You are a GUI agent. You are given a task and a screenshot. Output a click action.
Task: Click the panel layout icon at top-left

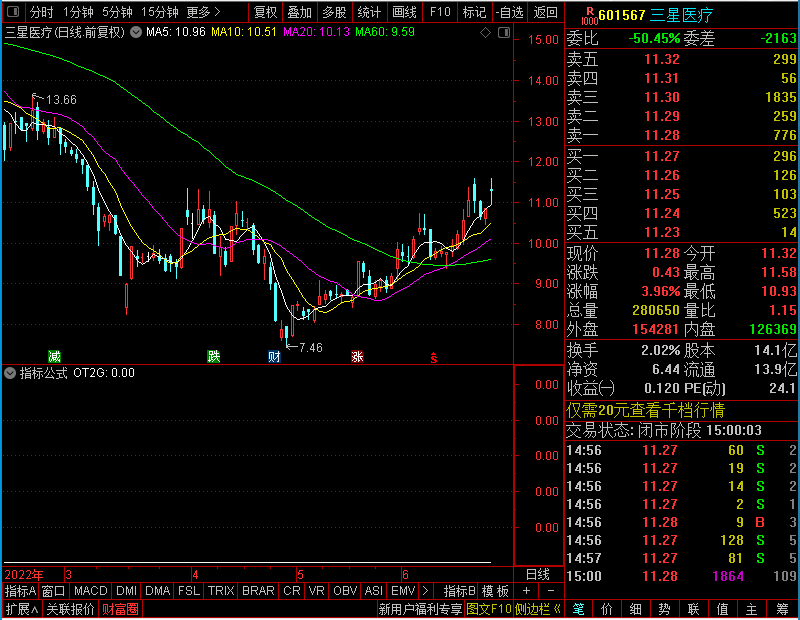click(13, 11)
